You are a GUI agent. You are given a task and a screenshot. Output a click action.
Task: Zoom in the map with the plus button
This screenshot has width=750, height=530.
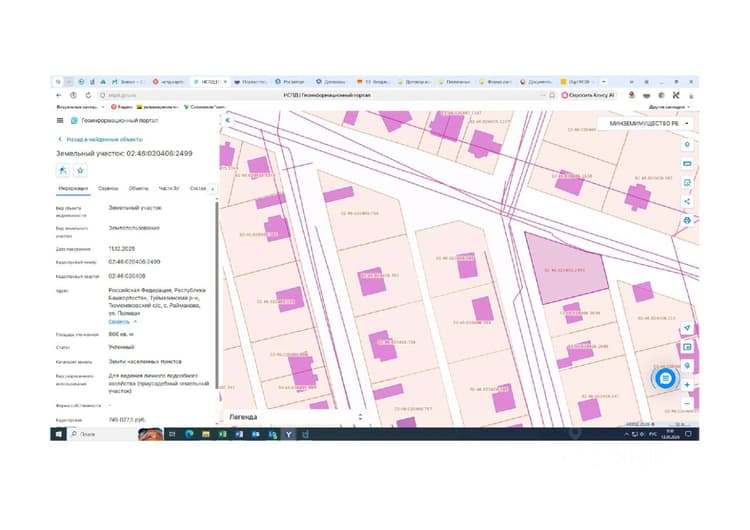[687, 385]
